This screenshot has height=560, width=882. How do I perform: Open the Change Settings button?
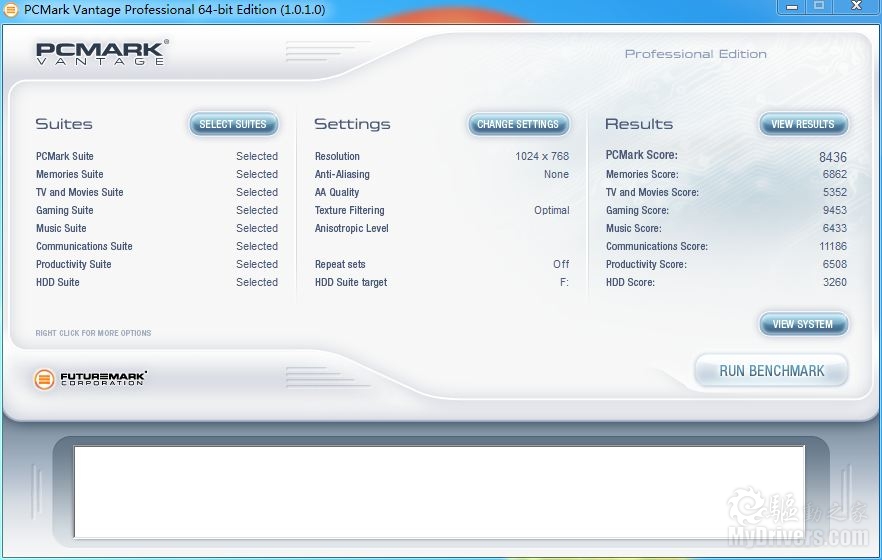point(518,124)
